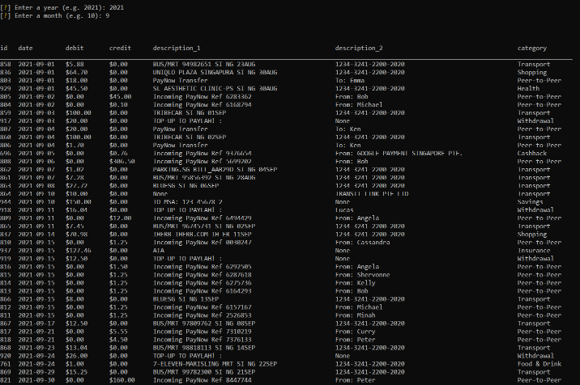
Task: Select the 'Enter a year' prompt line
Action: point(62,7)
